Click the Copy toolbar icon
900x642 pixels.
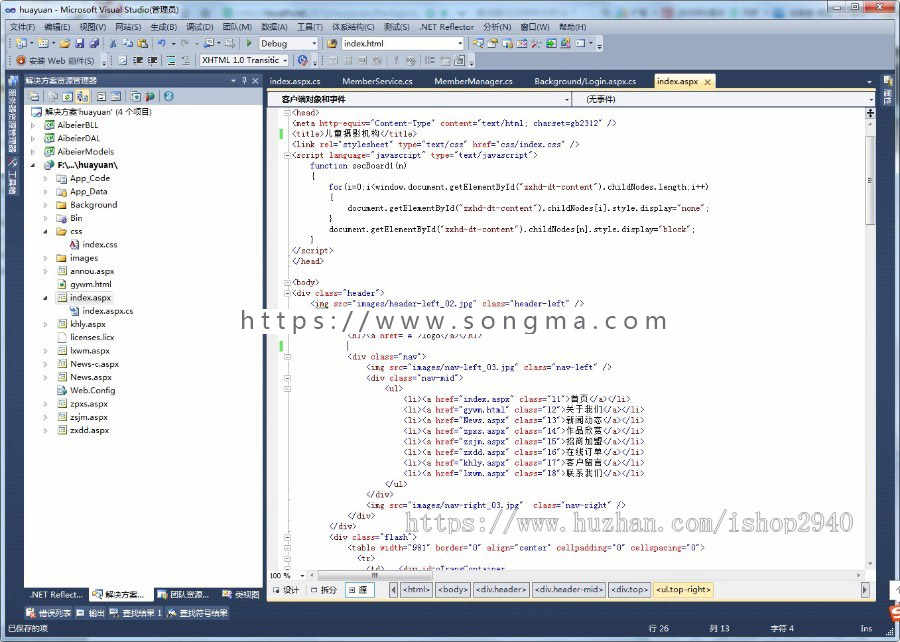point(127,44)
